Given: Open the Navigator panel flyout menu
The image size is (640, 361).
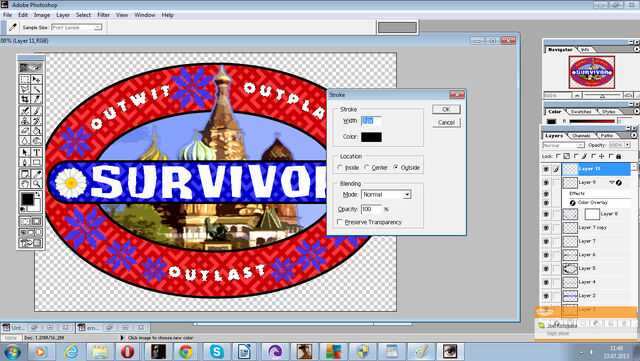Looking at the screenshot, I should click(x=636, y=49).
